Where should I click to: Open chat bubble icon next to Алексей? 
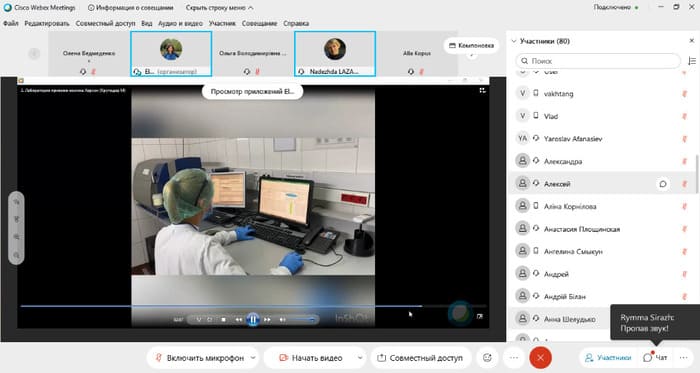point(663,184)
